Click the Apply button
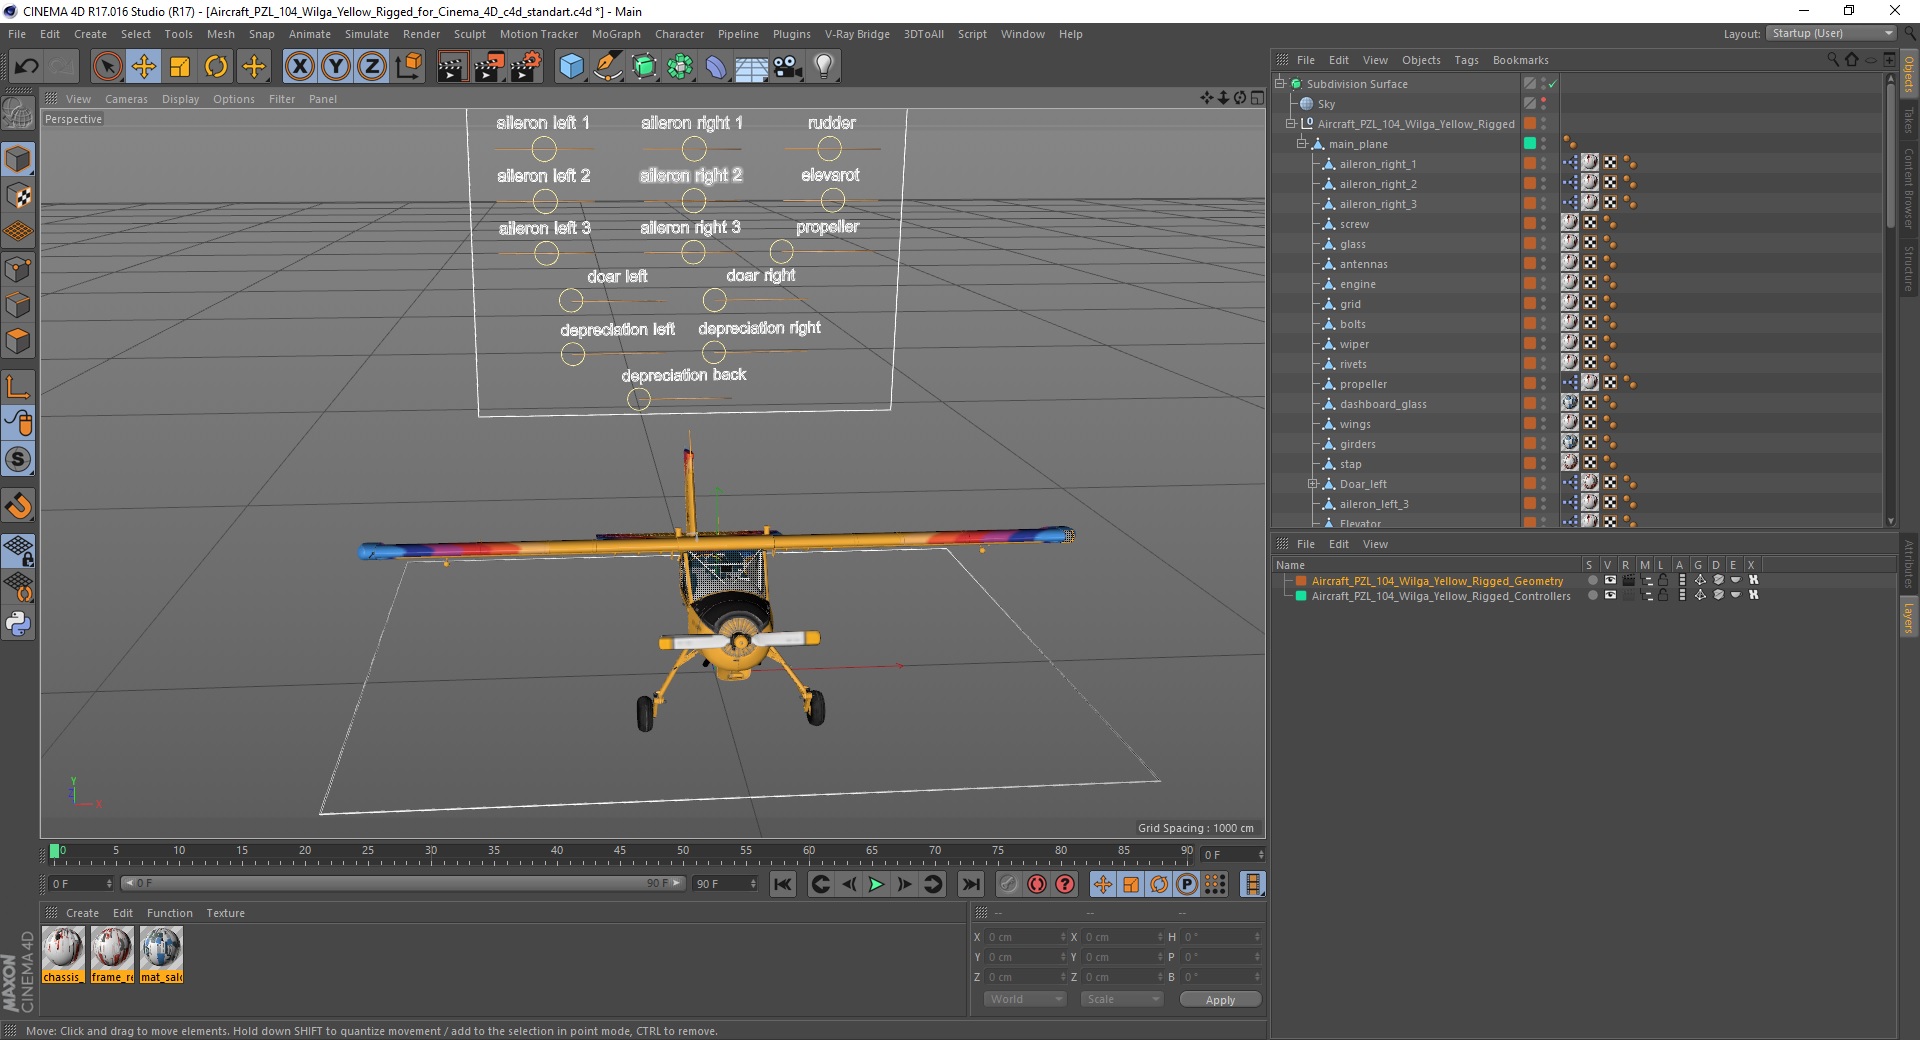 pyautogui.click(x=1220, y=999)
